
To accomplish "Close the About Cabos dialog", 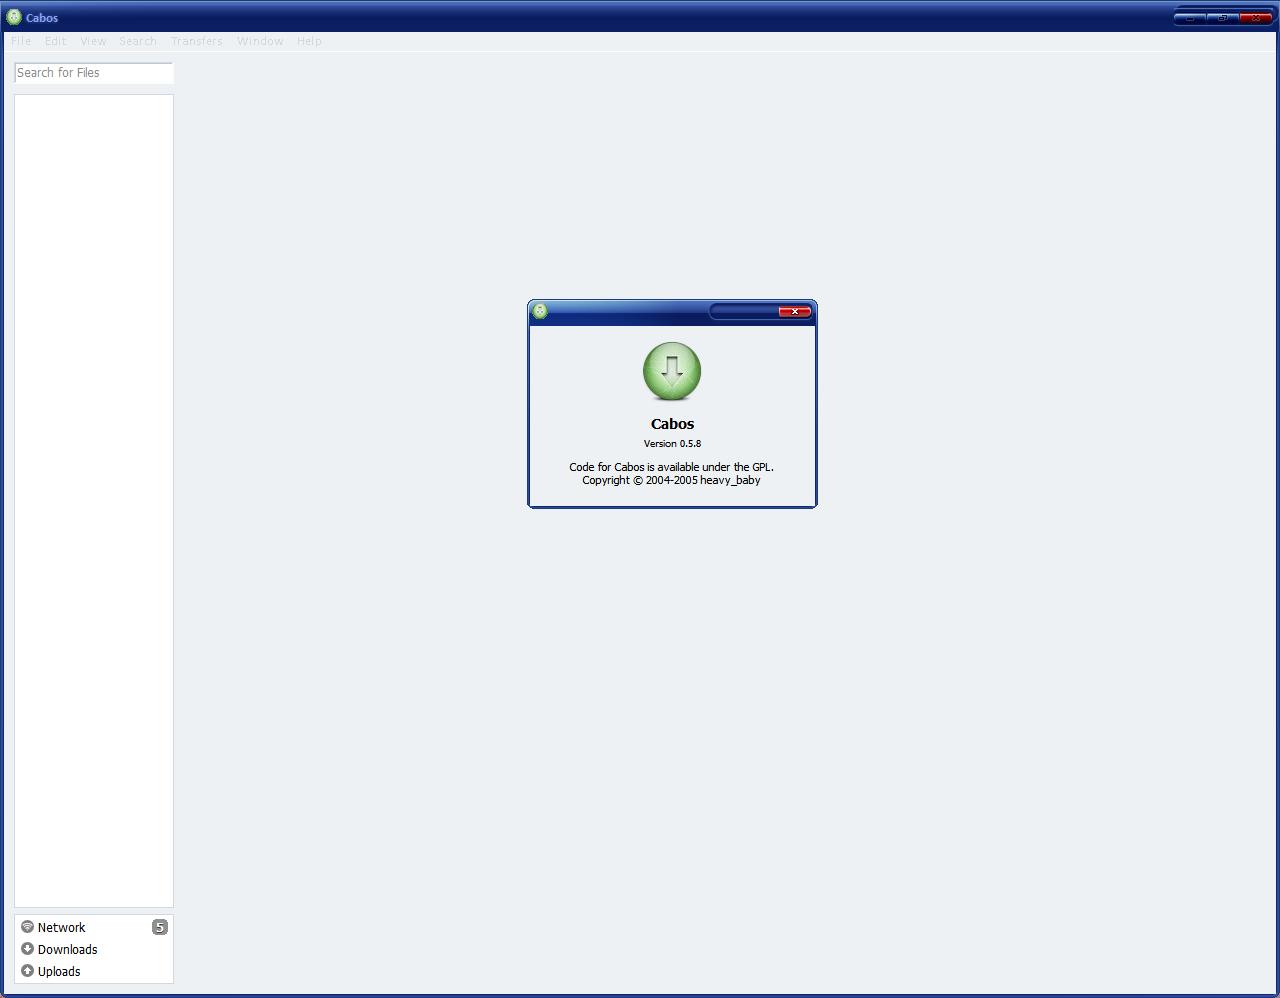I will tap(794, 312).
